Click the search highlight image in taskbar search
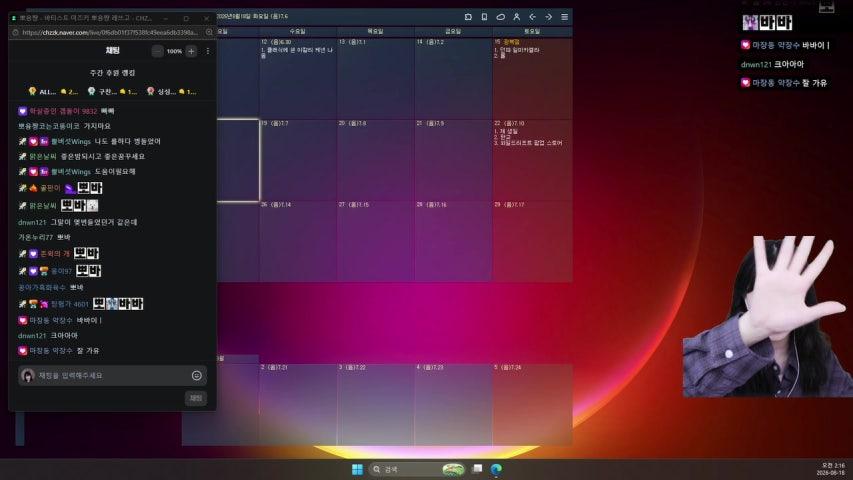853x480 pixels. point(453,469)
